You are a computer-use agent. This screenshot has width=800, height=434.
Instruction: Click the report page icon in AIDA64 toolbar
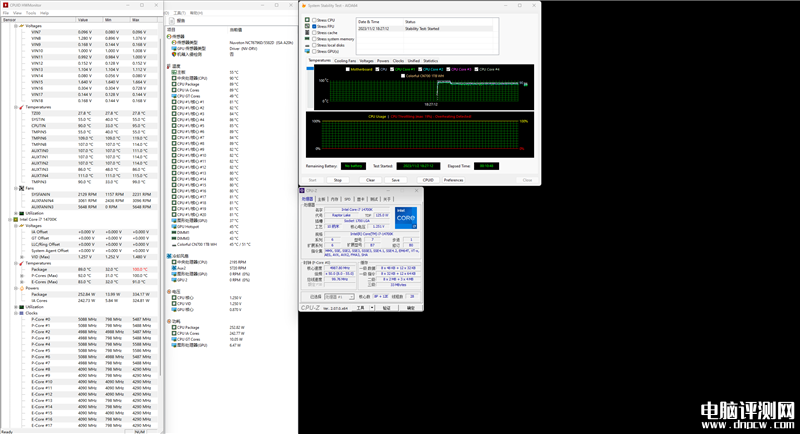click(x=172, y=20)
